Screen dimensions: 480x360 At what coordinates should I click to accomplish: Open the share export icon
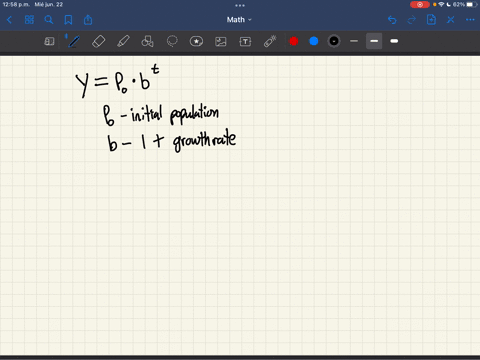[x=88, y=20]
